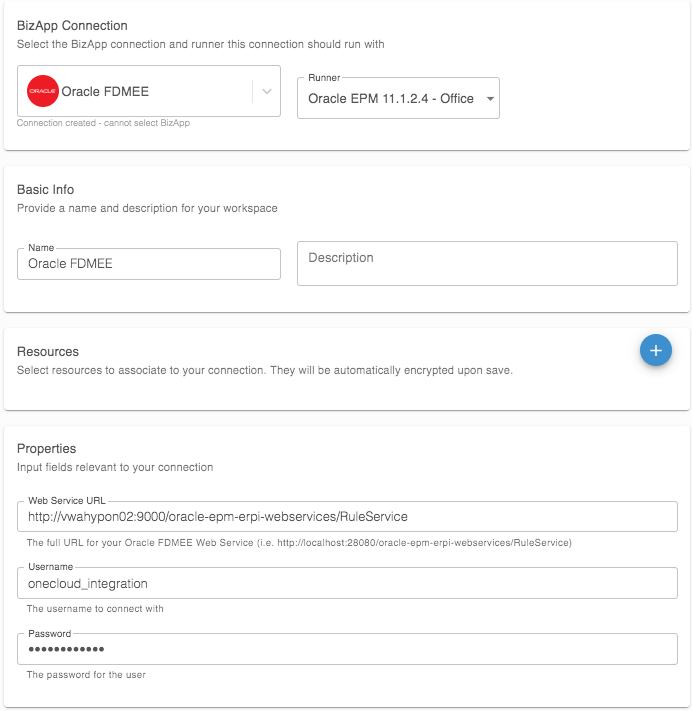692x711 pixels.
Task: Click the Properties heading
Action: [x=46, y=448]
